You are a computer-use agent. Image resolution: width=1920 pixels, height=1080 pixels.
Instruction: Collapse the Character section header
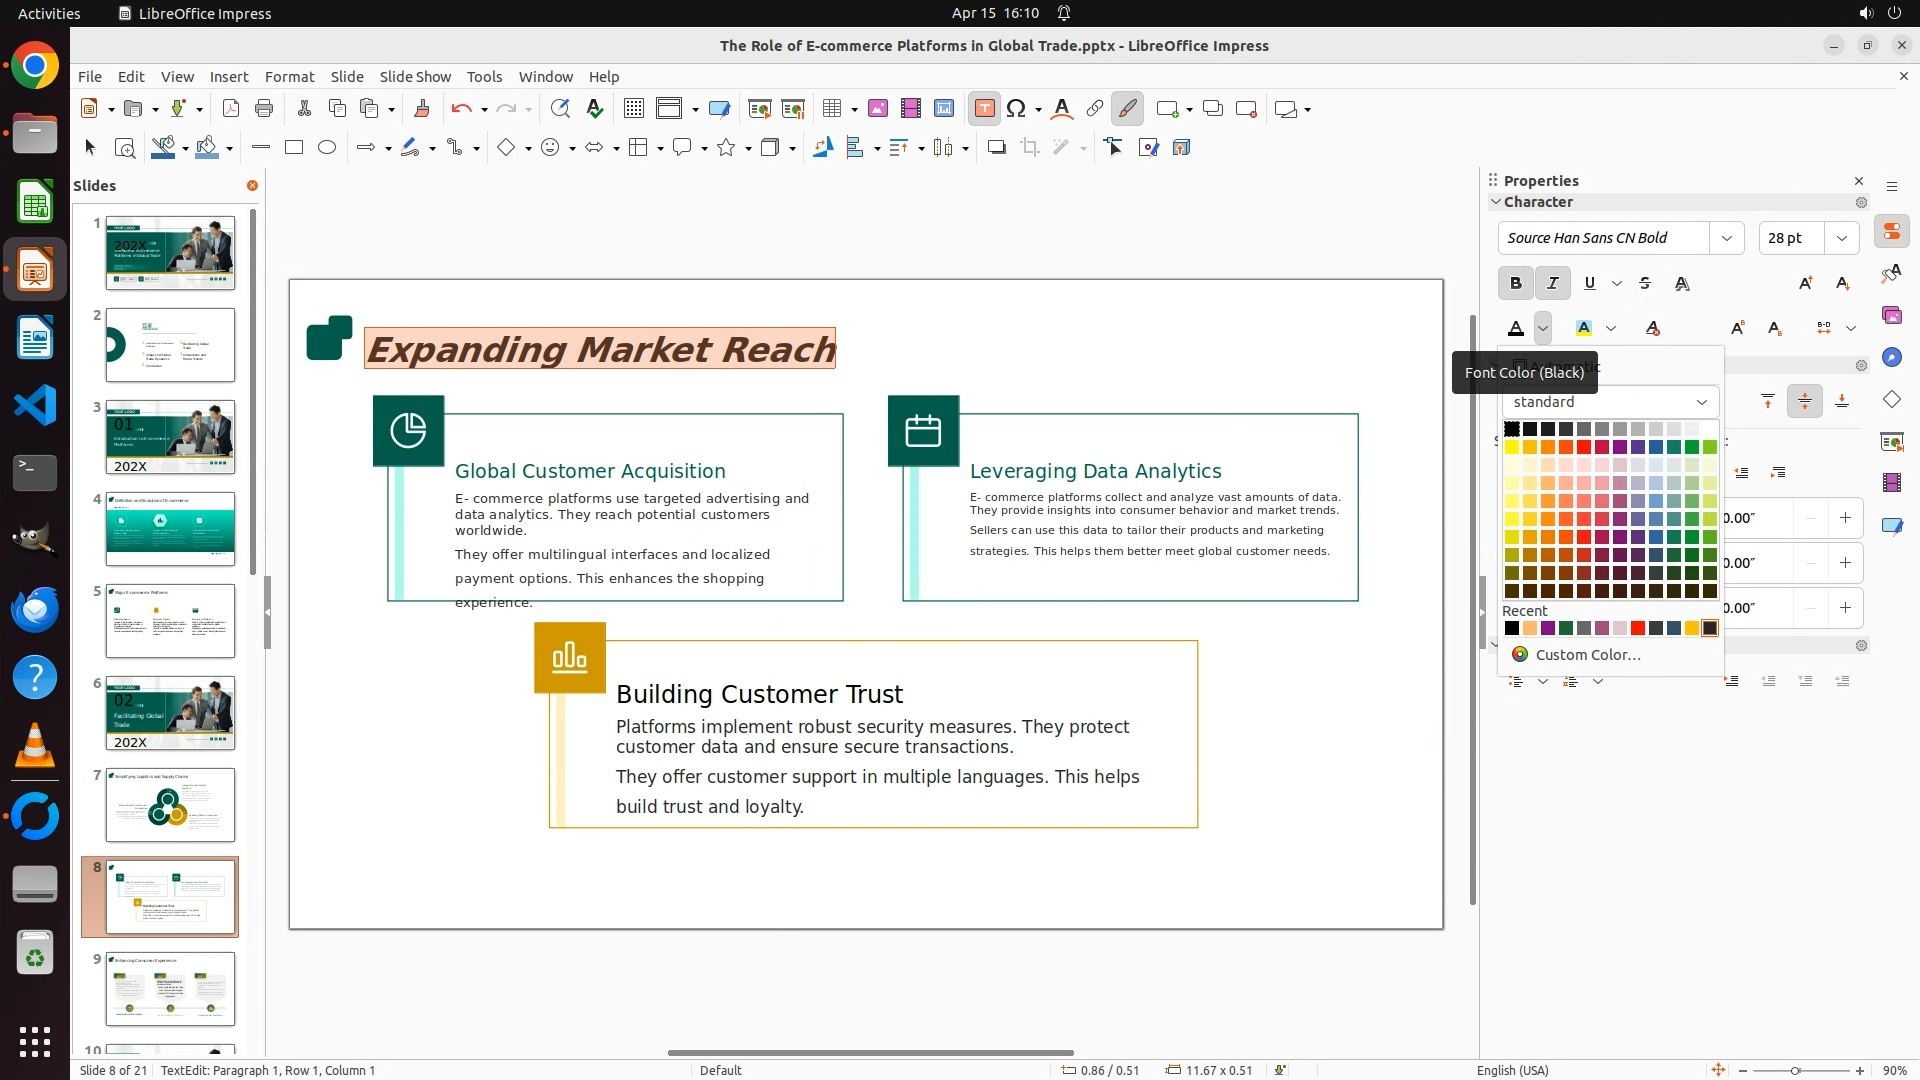pos(1538,202)
